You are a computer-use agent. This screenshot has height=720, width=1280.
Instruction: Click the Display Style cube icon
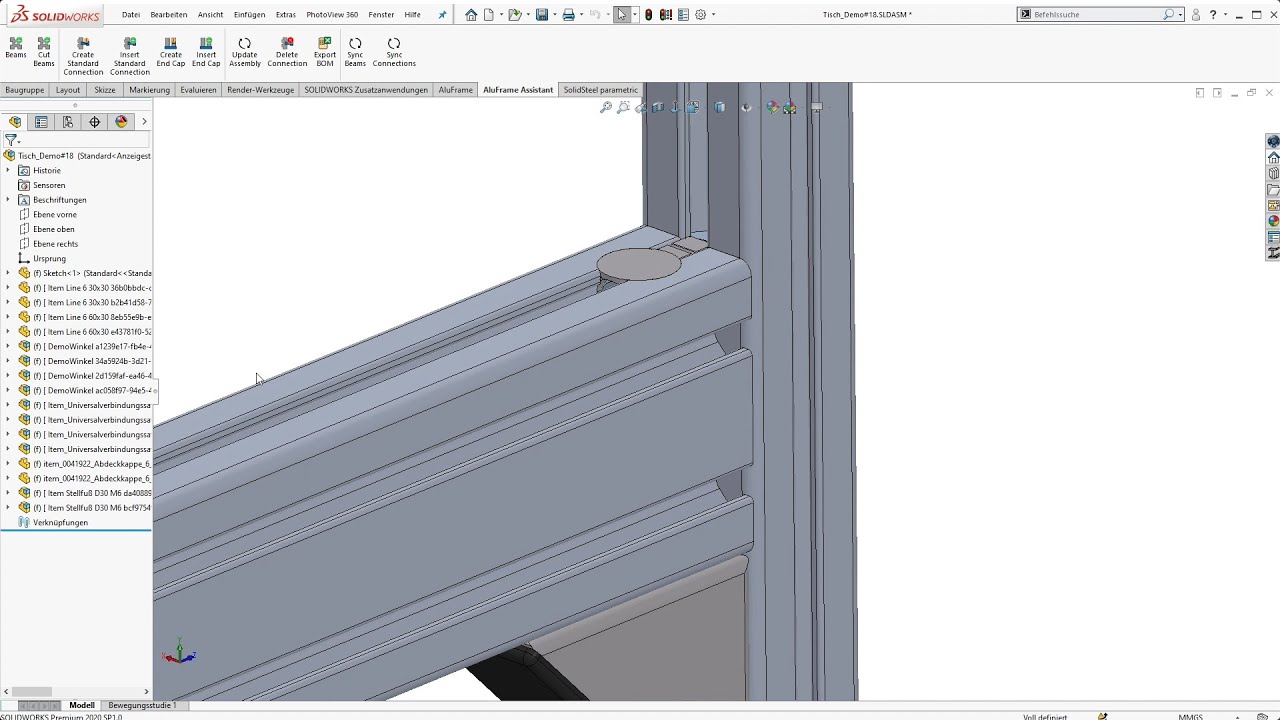[719, 107]
